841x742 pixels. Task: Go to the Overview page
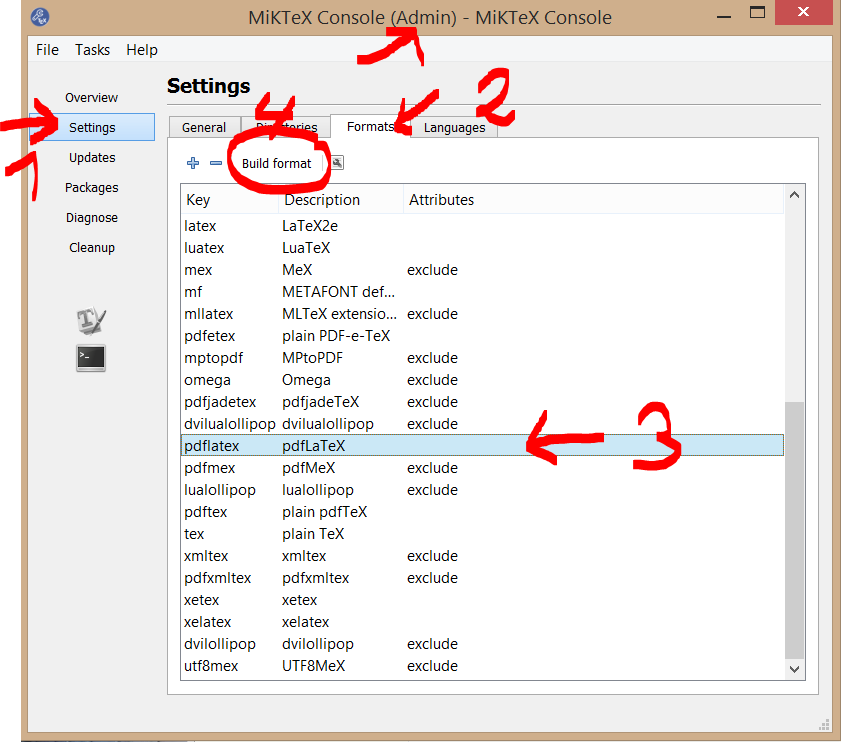click(x=91, y=98)
